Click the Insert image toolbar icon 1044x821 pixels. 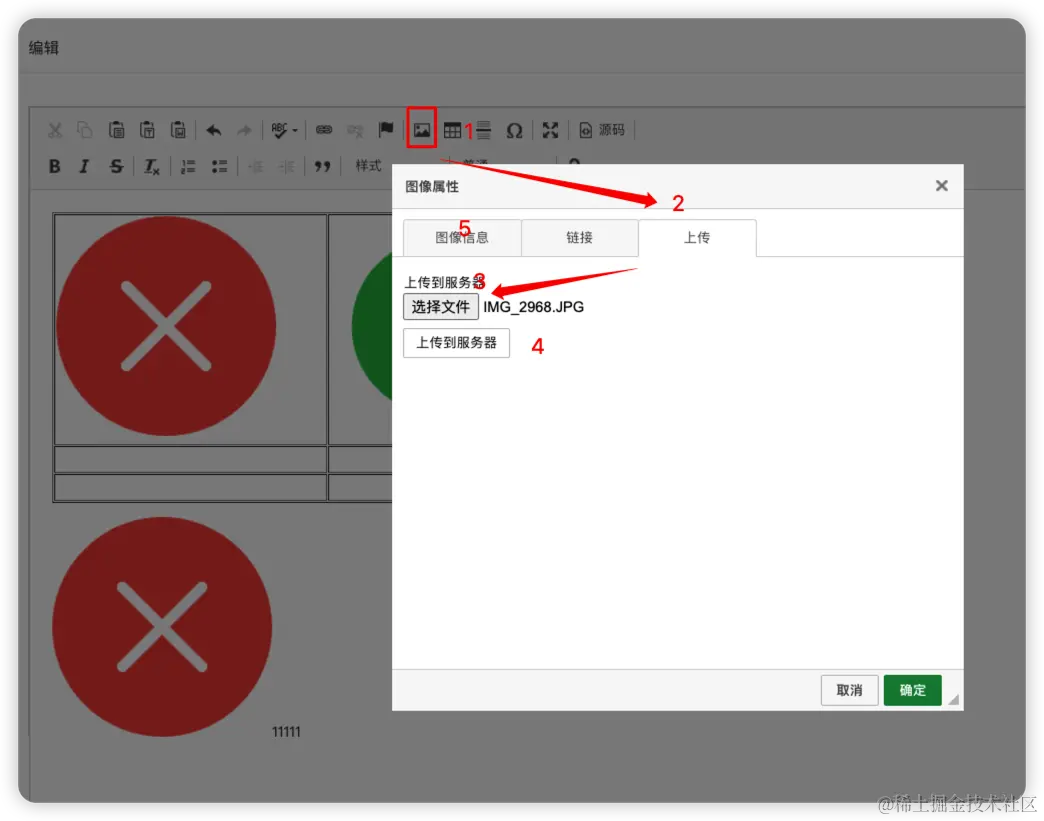point(421,128)
